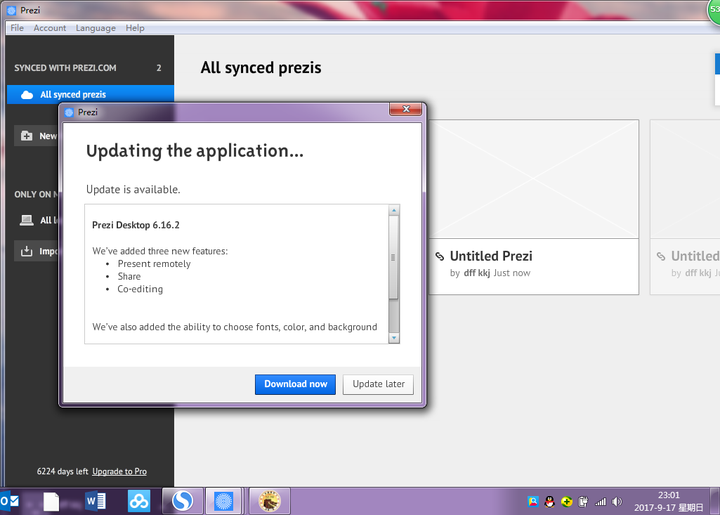Click the New prezi folder icon
The height and width of the screenshot is (515, 720).
27,136
